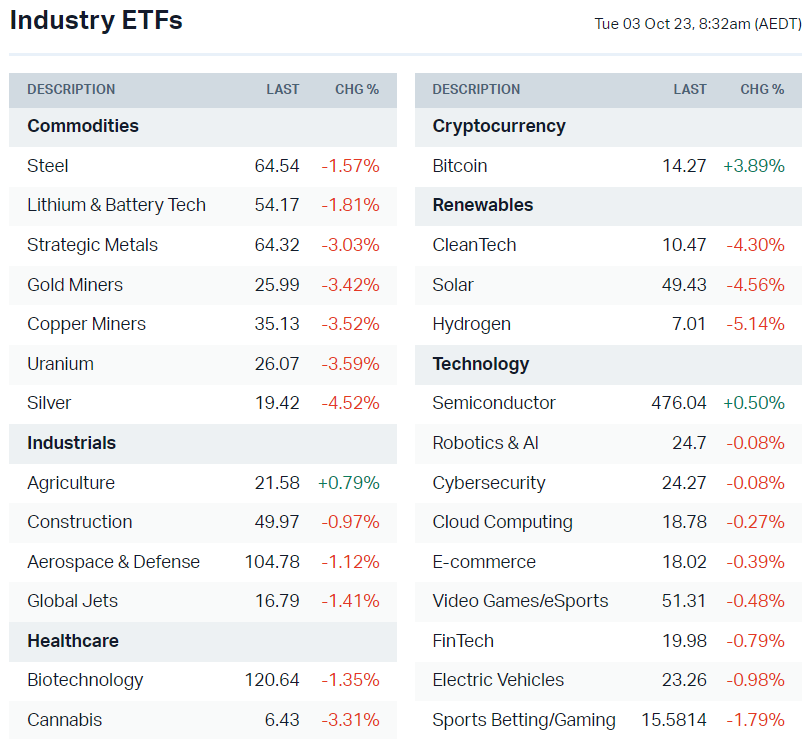Open the Steel ETF row
Viewport: 809px width, 739px height.
pos(48,166)
